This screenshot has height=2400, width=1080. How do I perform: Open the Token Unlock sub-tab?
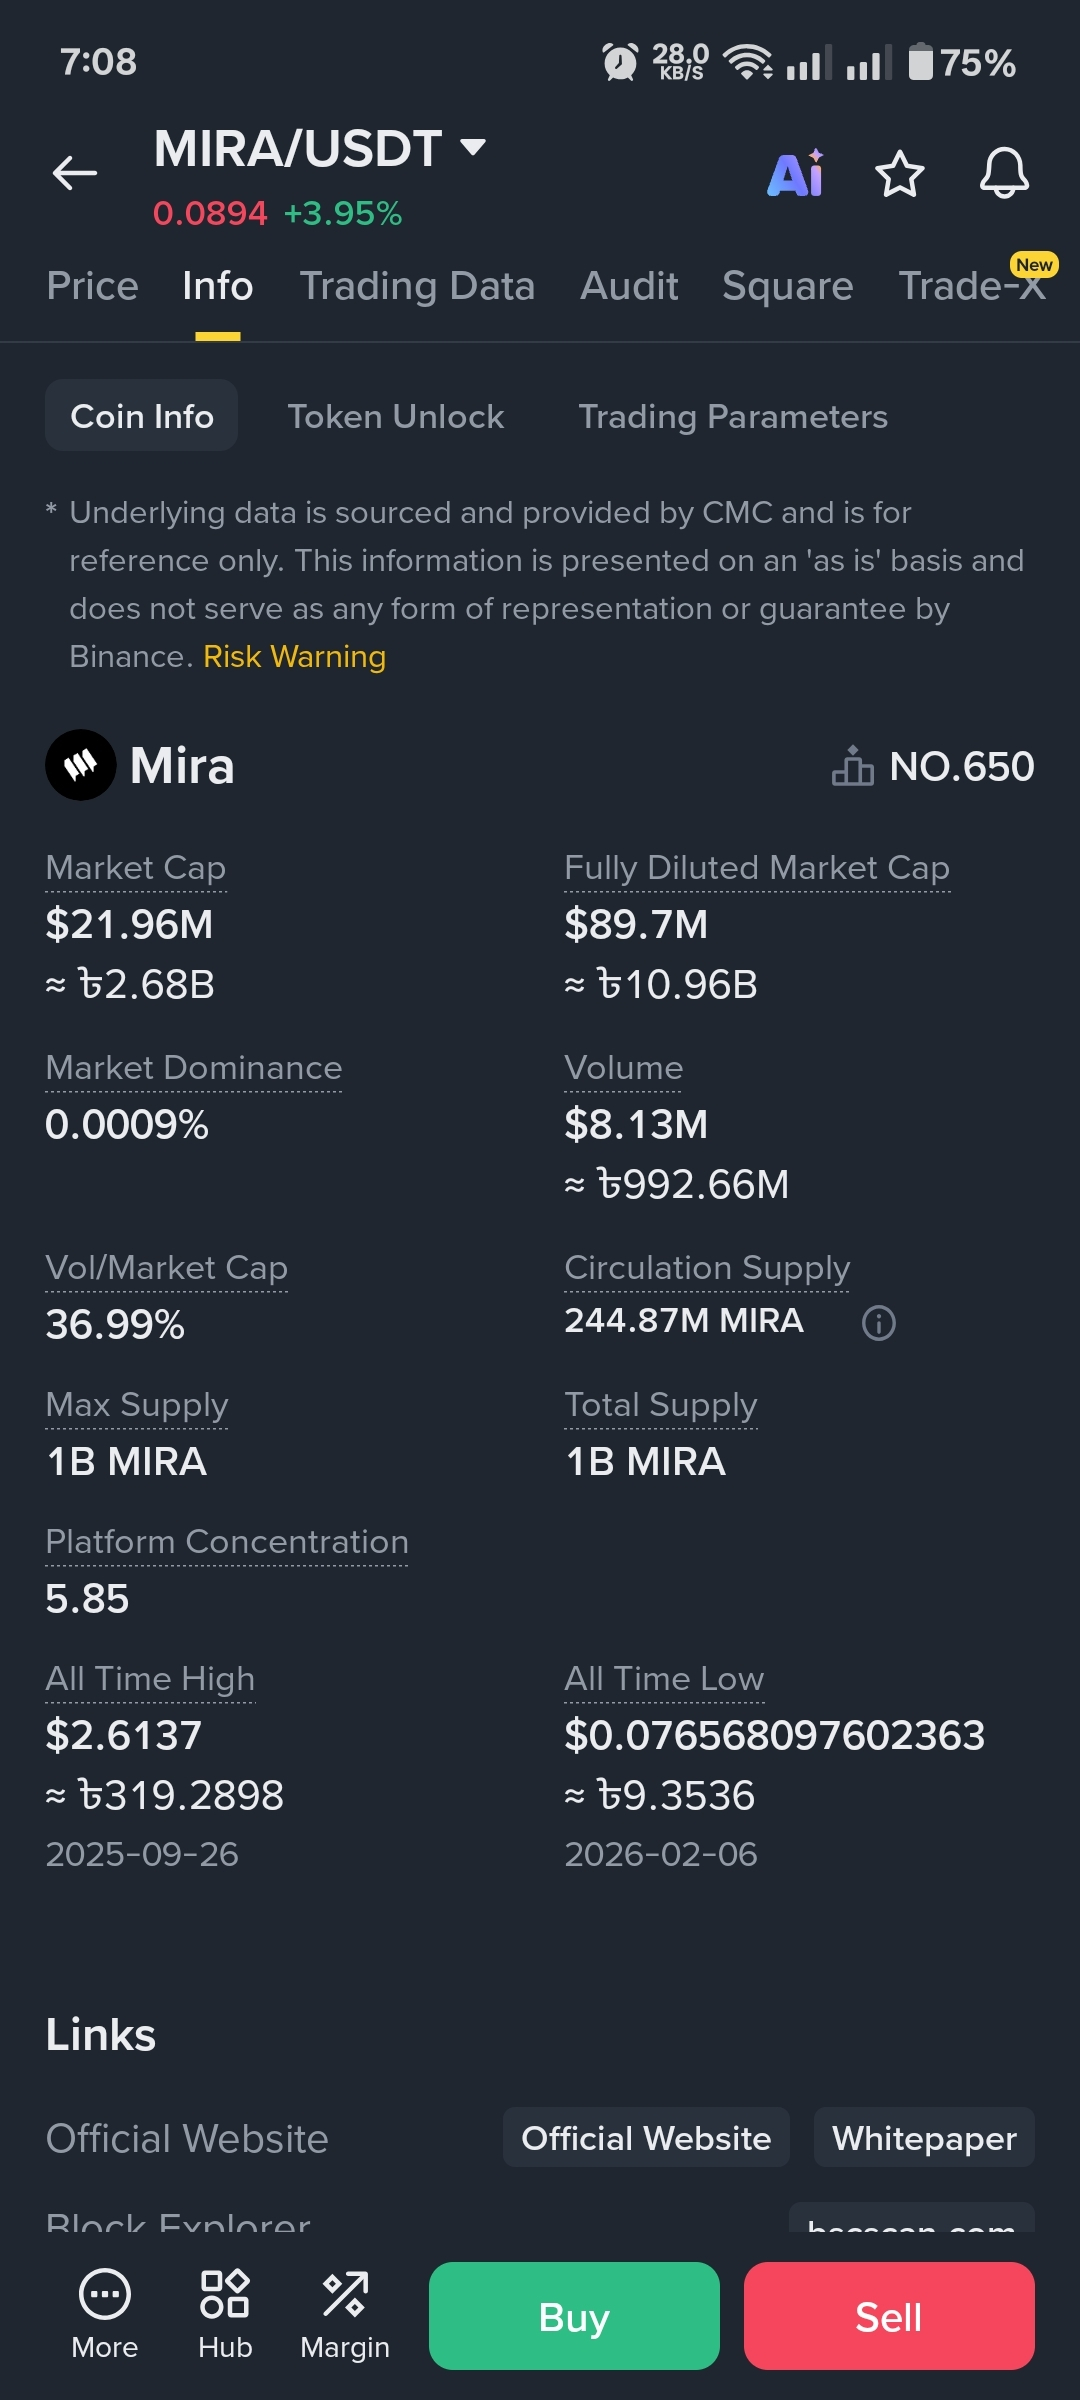click(396, 416)
